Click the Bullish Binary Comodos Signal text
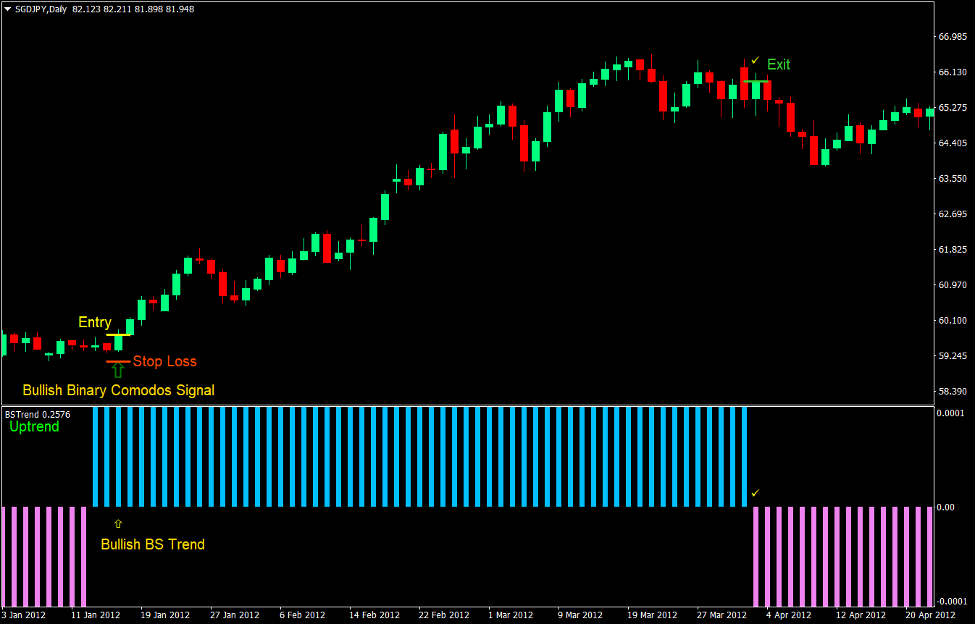This screenshot has width=977, height=625. [x=117, y=390]
